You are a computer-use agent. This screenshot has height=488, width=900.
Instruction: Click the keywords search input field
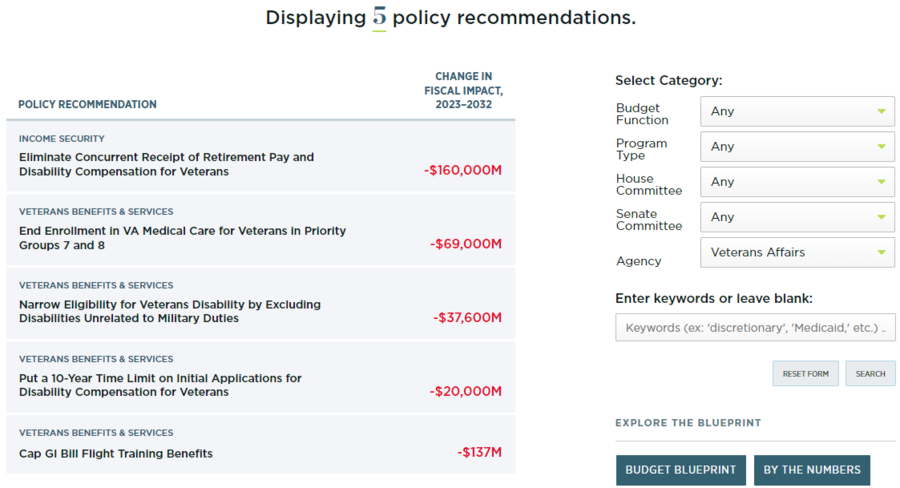point(755,327)
